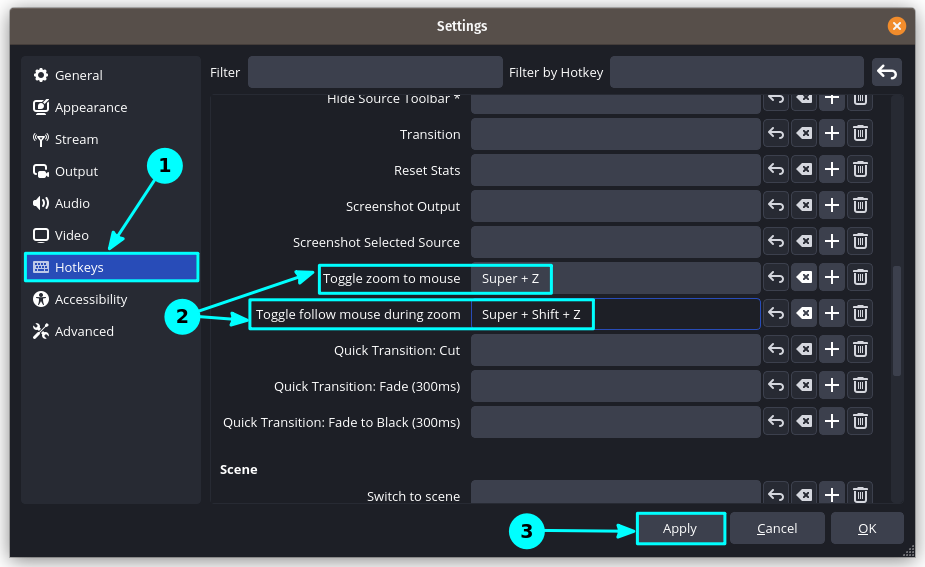Revert Quick Transition: Fade to Black hotkey
This screenshot has height=567, width=925.
[776, 422]
